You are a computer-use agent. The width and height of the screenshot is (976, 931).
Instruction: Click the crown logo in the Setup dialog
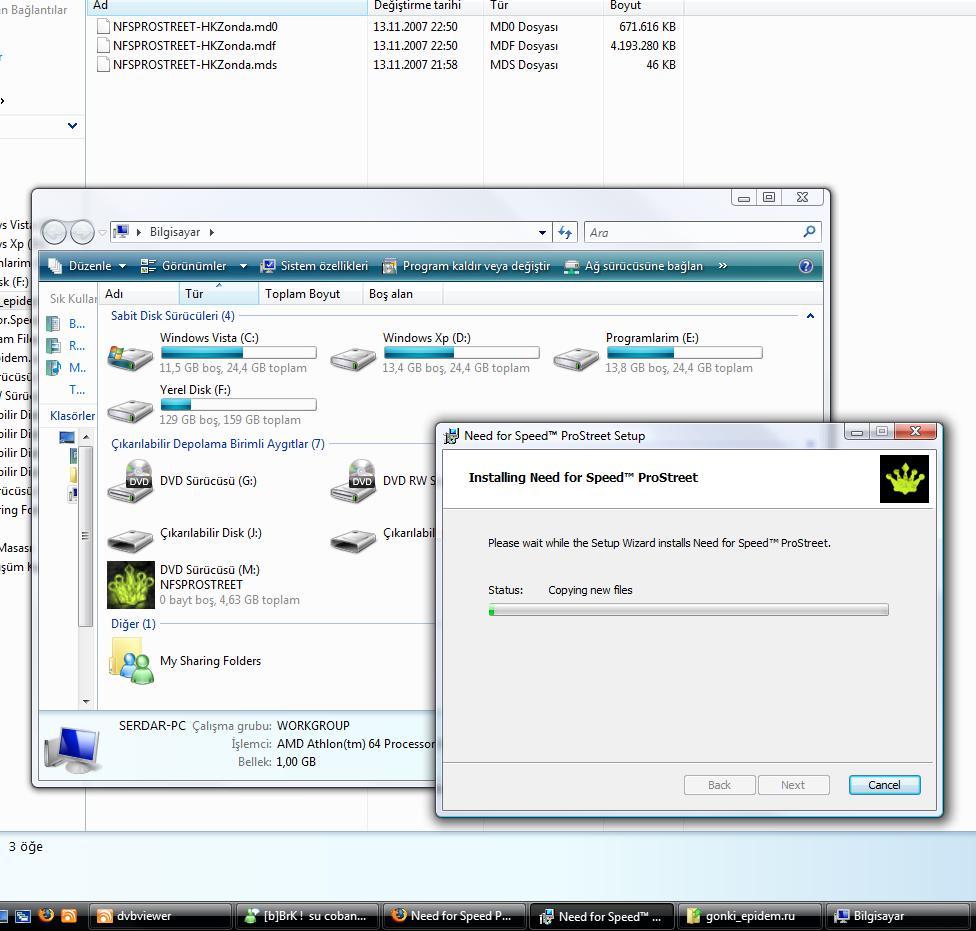pos(904,479)
